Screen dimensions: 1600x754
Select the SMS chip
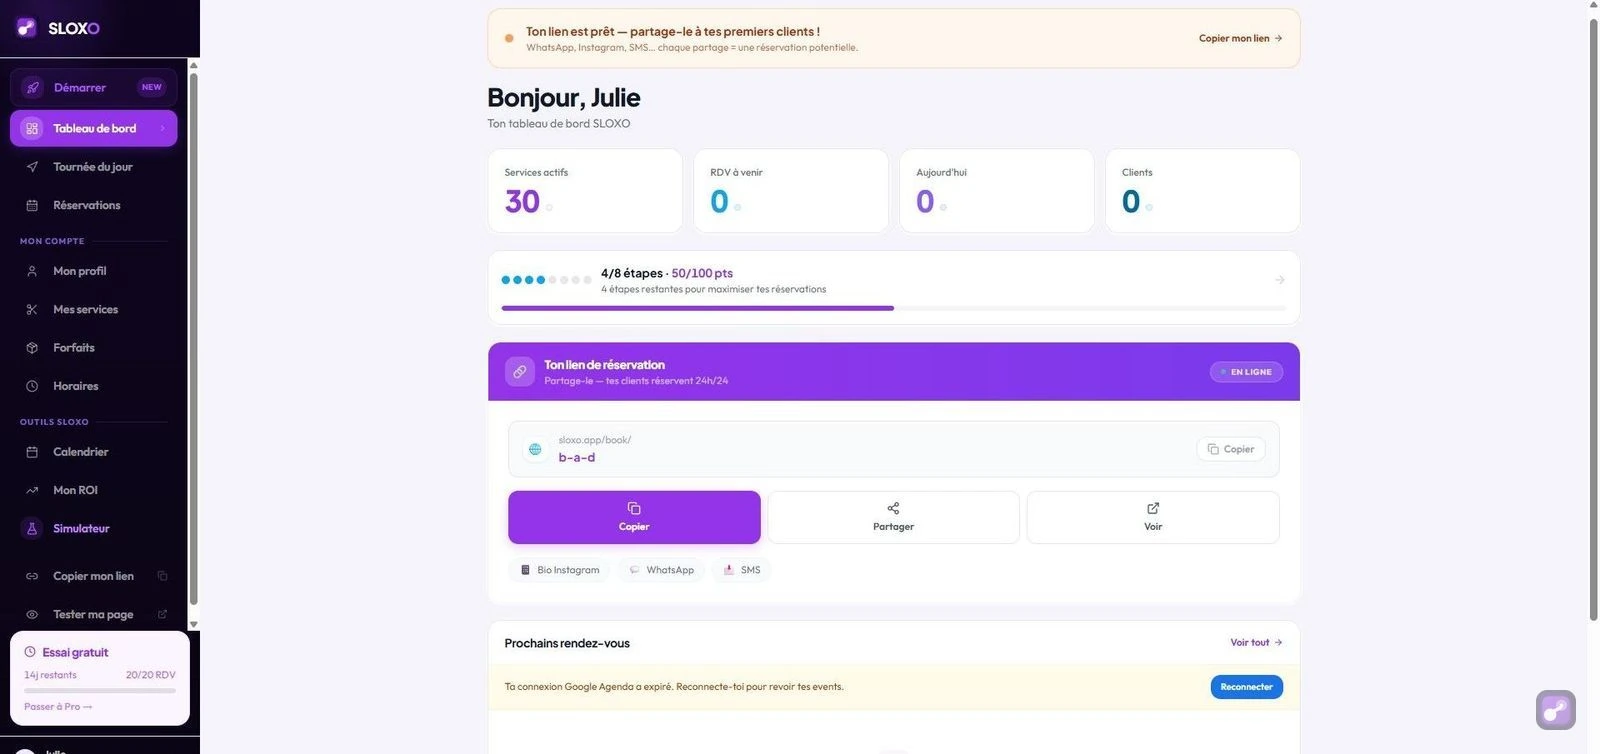tap(742, 570)
